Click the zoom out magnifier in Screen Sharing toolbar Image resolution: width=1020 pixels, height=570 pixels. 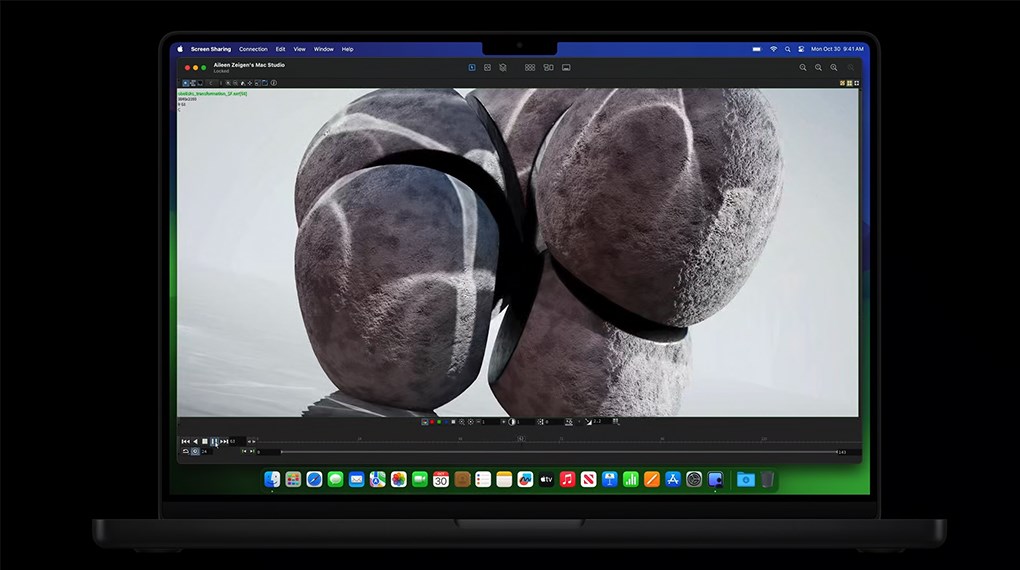point(818,68)
